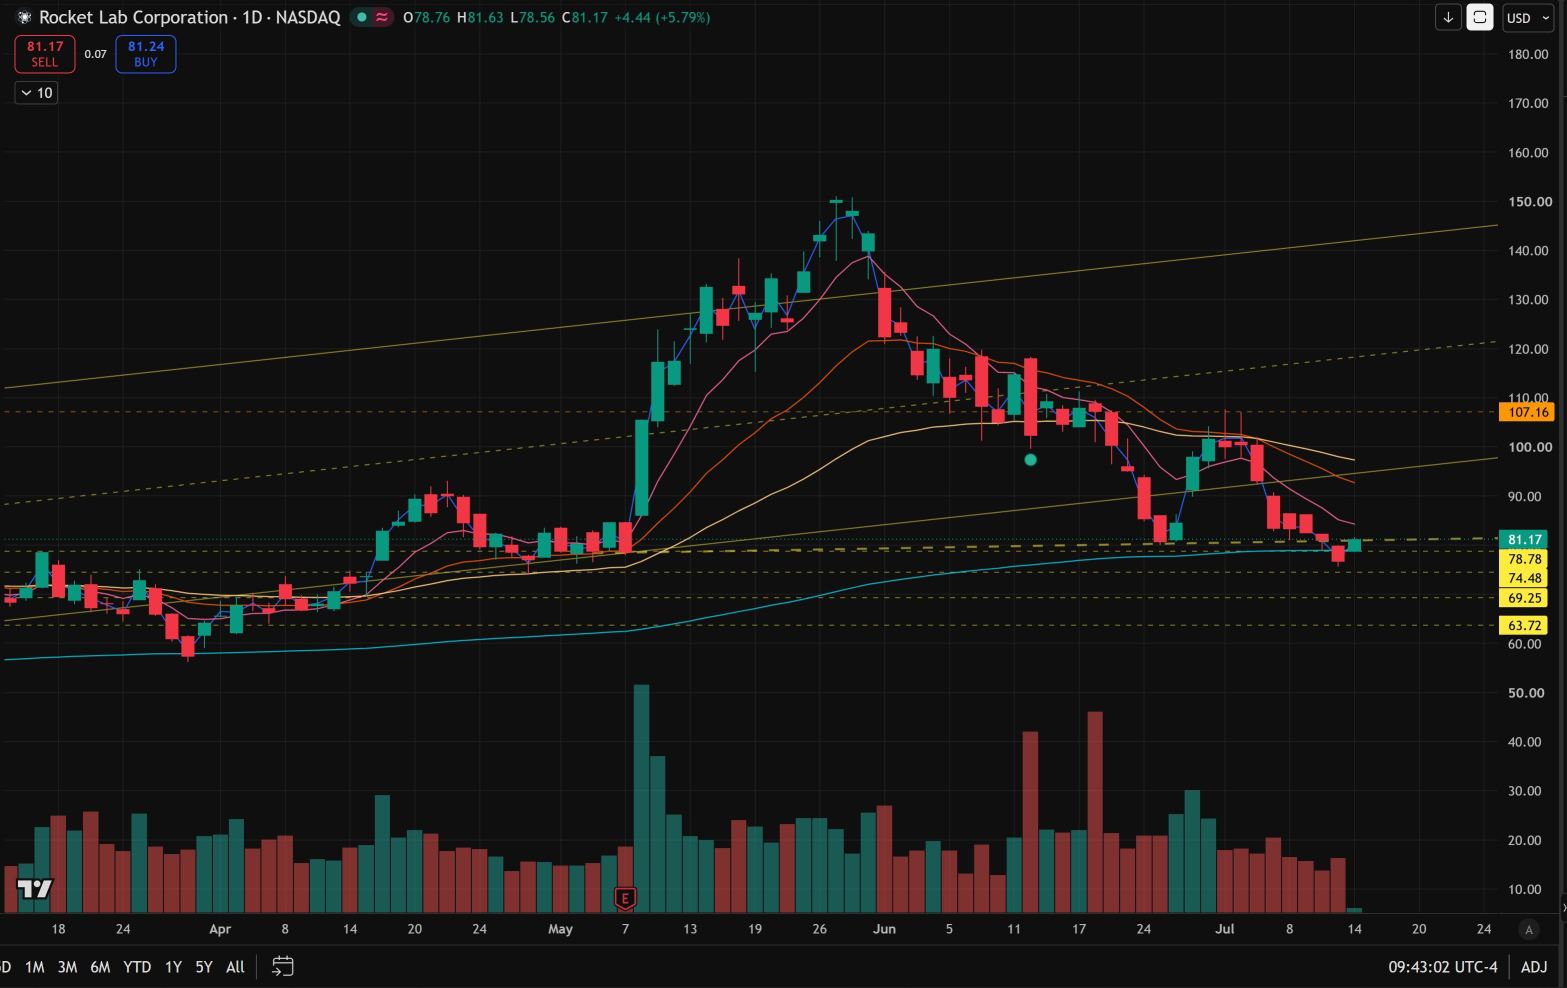Click the Jul label on time axis
1567x988 pixels.
1224,929
